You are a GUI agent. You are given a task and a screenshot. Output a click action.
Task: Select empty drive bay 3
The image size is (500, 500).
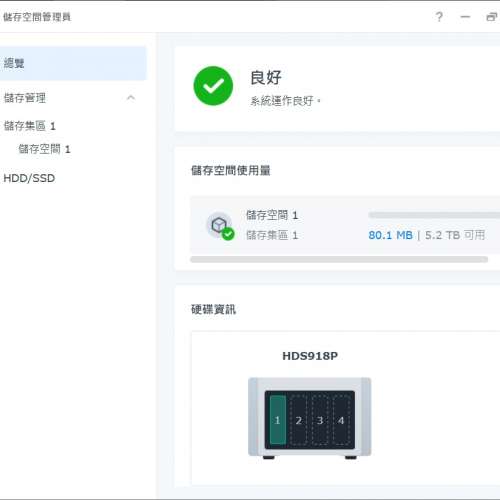click(320, 420)
